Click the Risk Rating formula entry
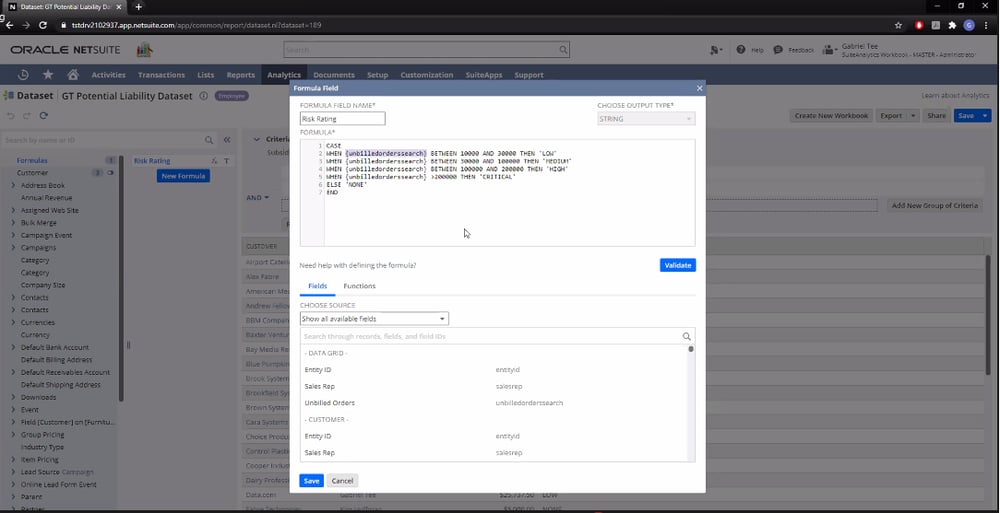Viewport: 1000px width, 513px height. [x=152, y=161]
